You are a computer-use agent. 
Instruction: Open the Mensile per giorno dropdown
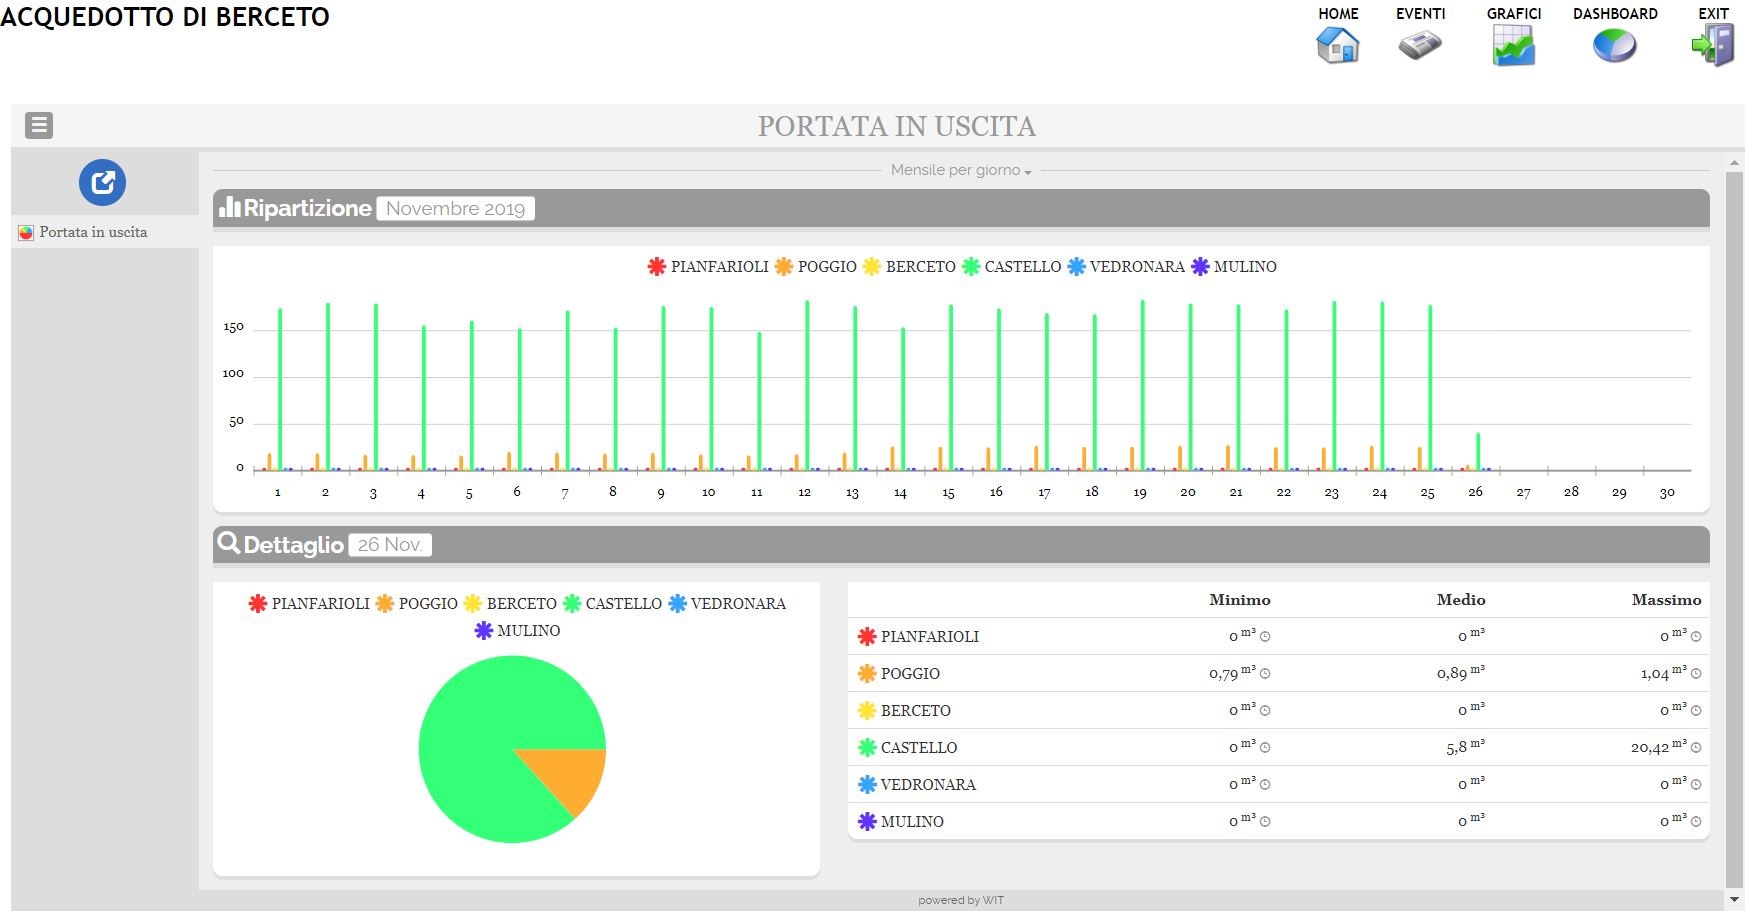tap(961, 170)
